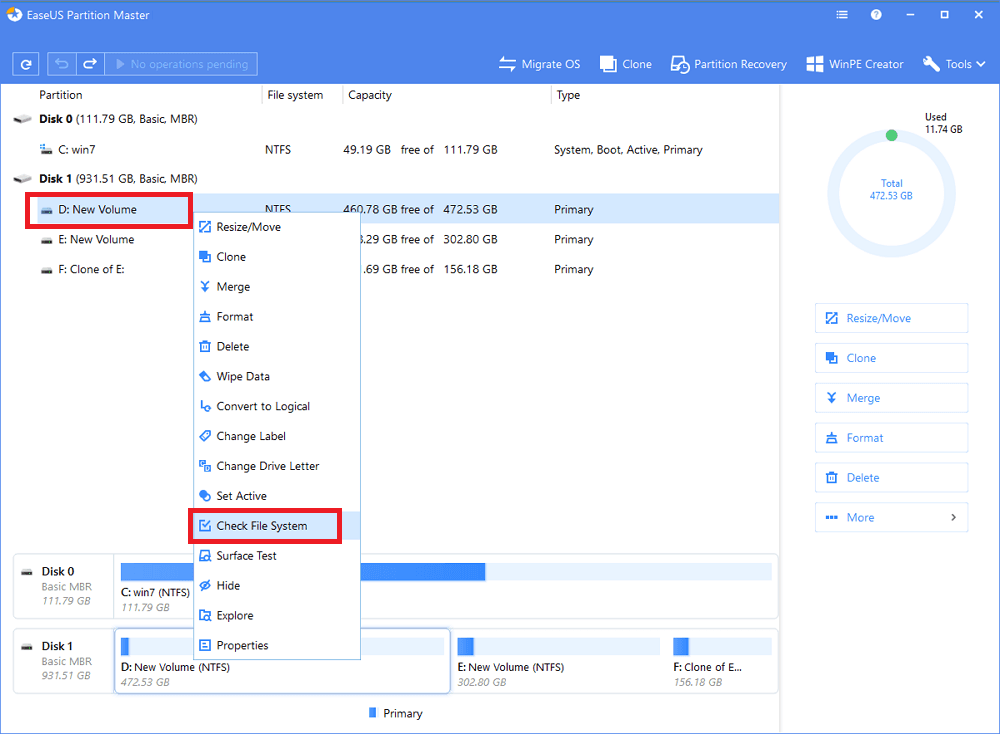
Task: Pick Change Drive Letter in the context menu
Action: [x=267, y=466]
